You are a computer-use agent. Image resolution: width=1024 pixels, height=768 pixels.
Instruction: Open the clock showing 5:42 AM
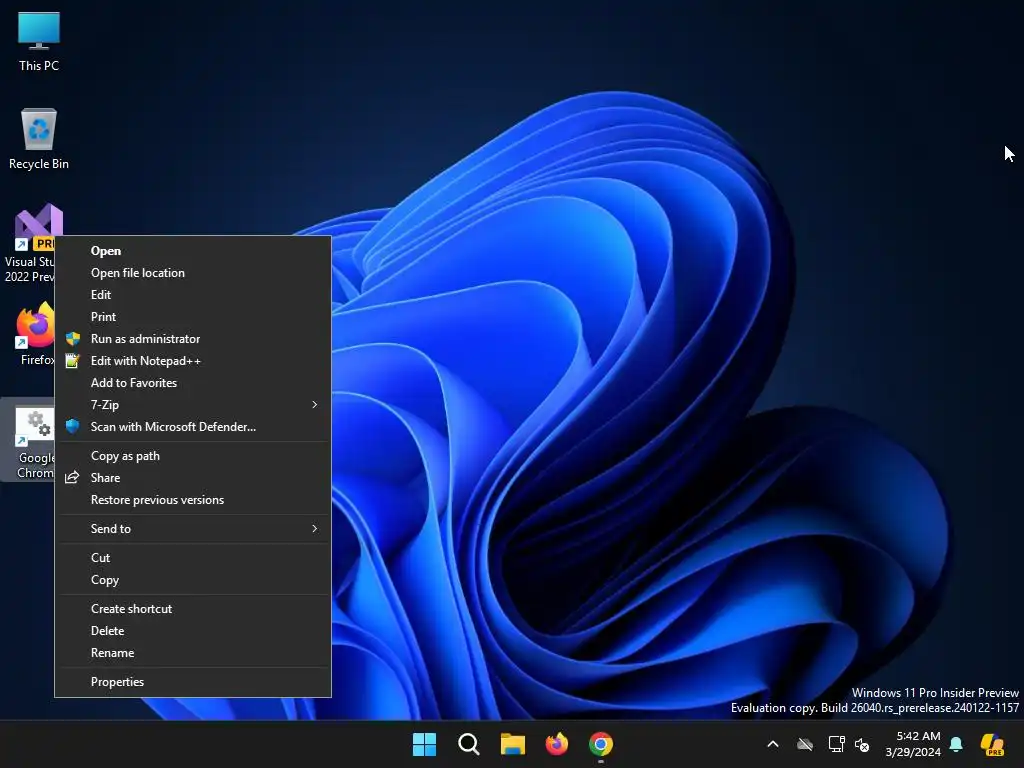[913, 744]
